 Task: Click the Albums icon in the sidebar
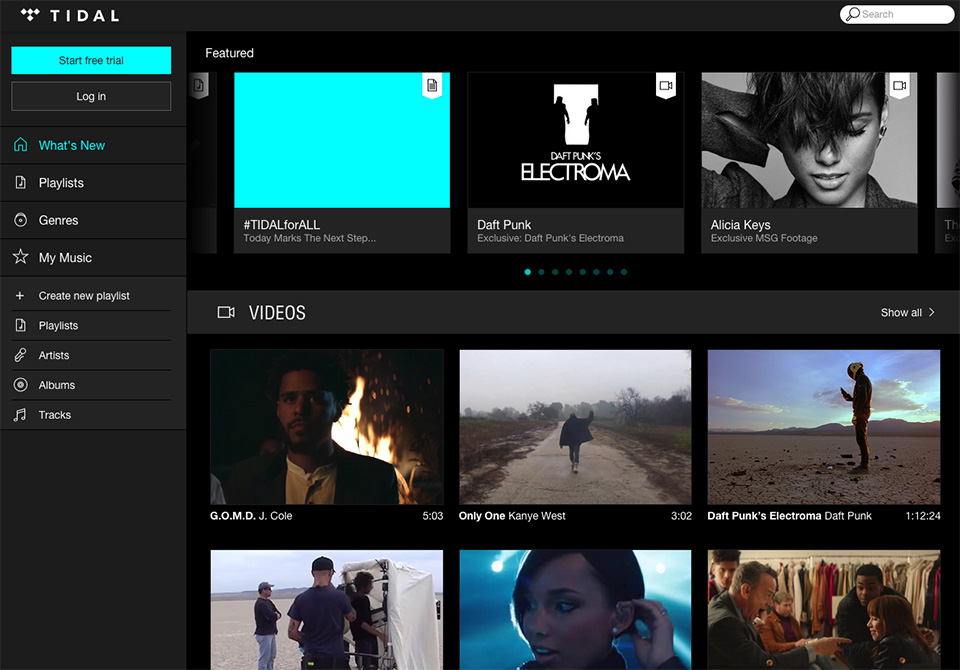19,385
